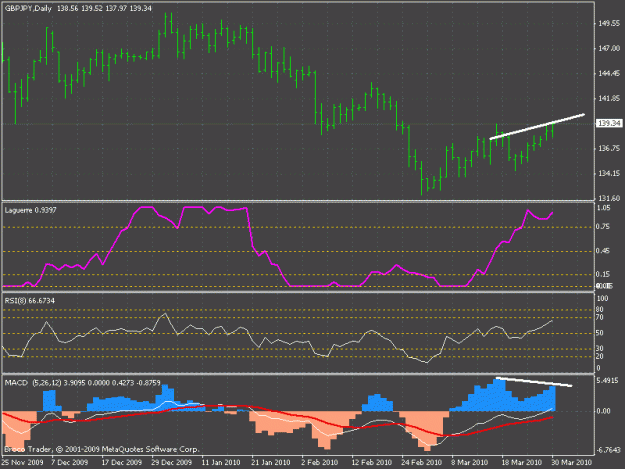Select the GBPJPY,Daily chart title text

pyautogui.click(x=28, y=8)
